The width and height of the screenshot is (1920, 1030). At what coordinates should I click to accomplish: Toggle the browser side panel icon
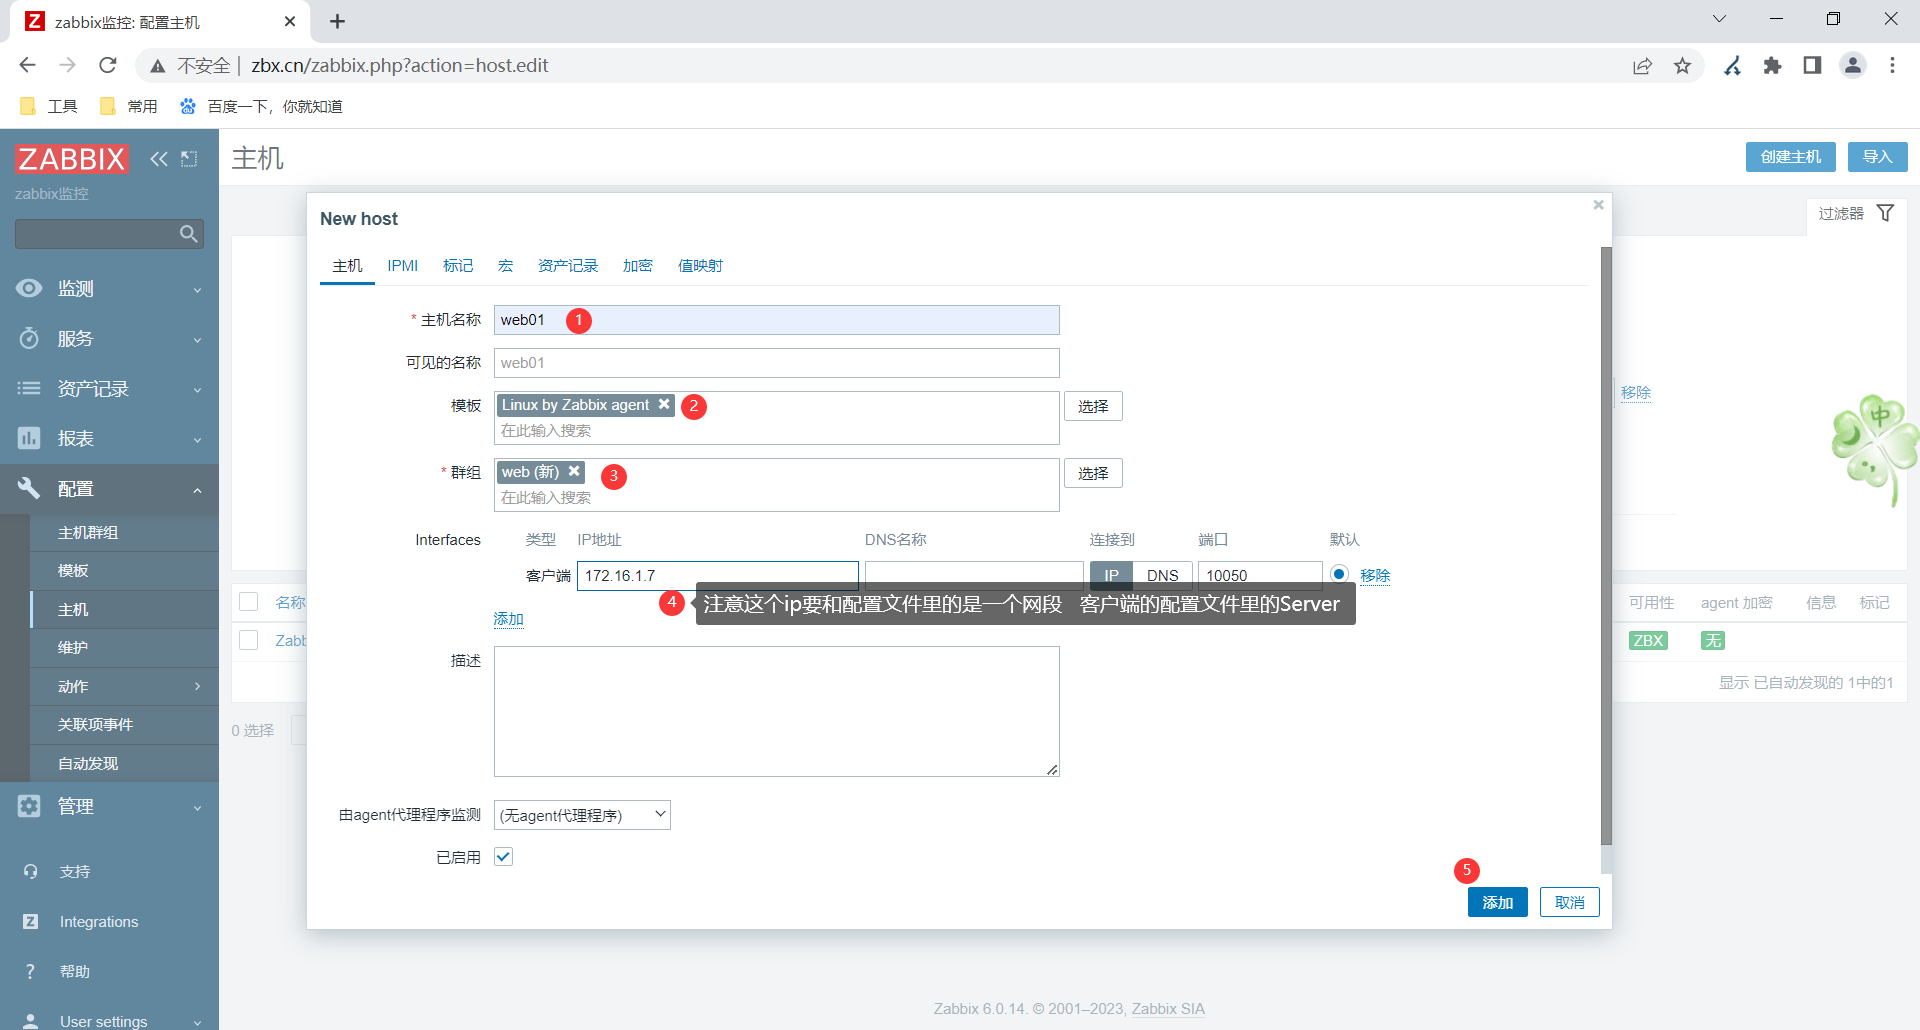click(1812, 66)
